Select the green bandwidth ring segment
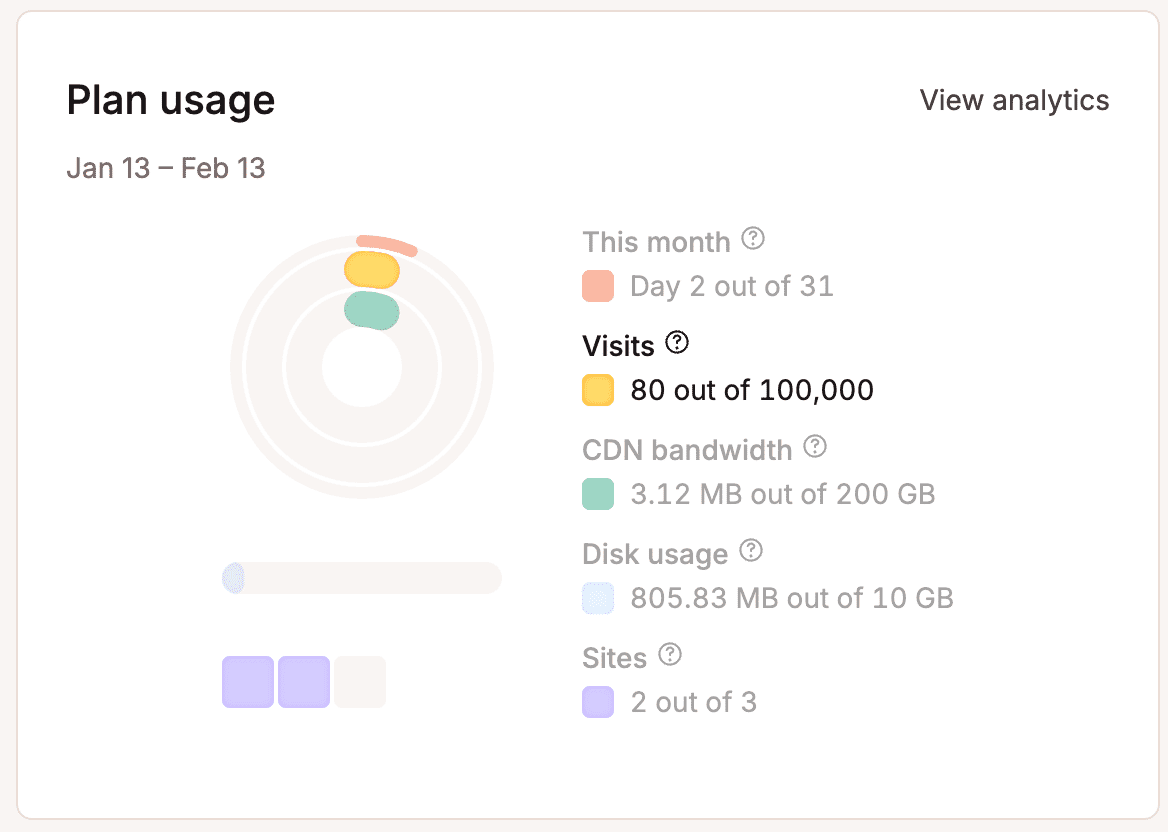Image resolution: width=1168 pixels, height=832 pixels. pos(372,310)
